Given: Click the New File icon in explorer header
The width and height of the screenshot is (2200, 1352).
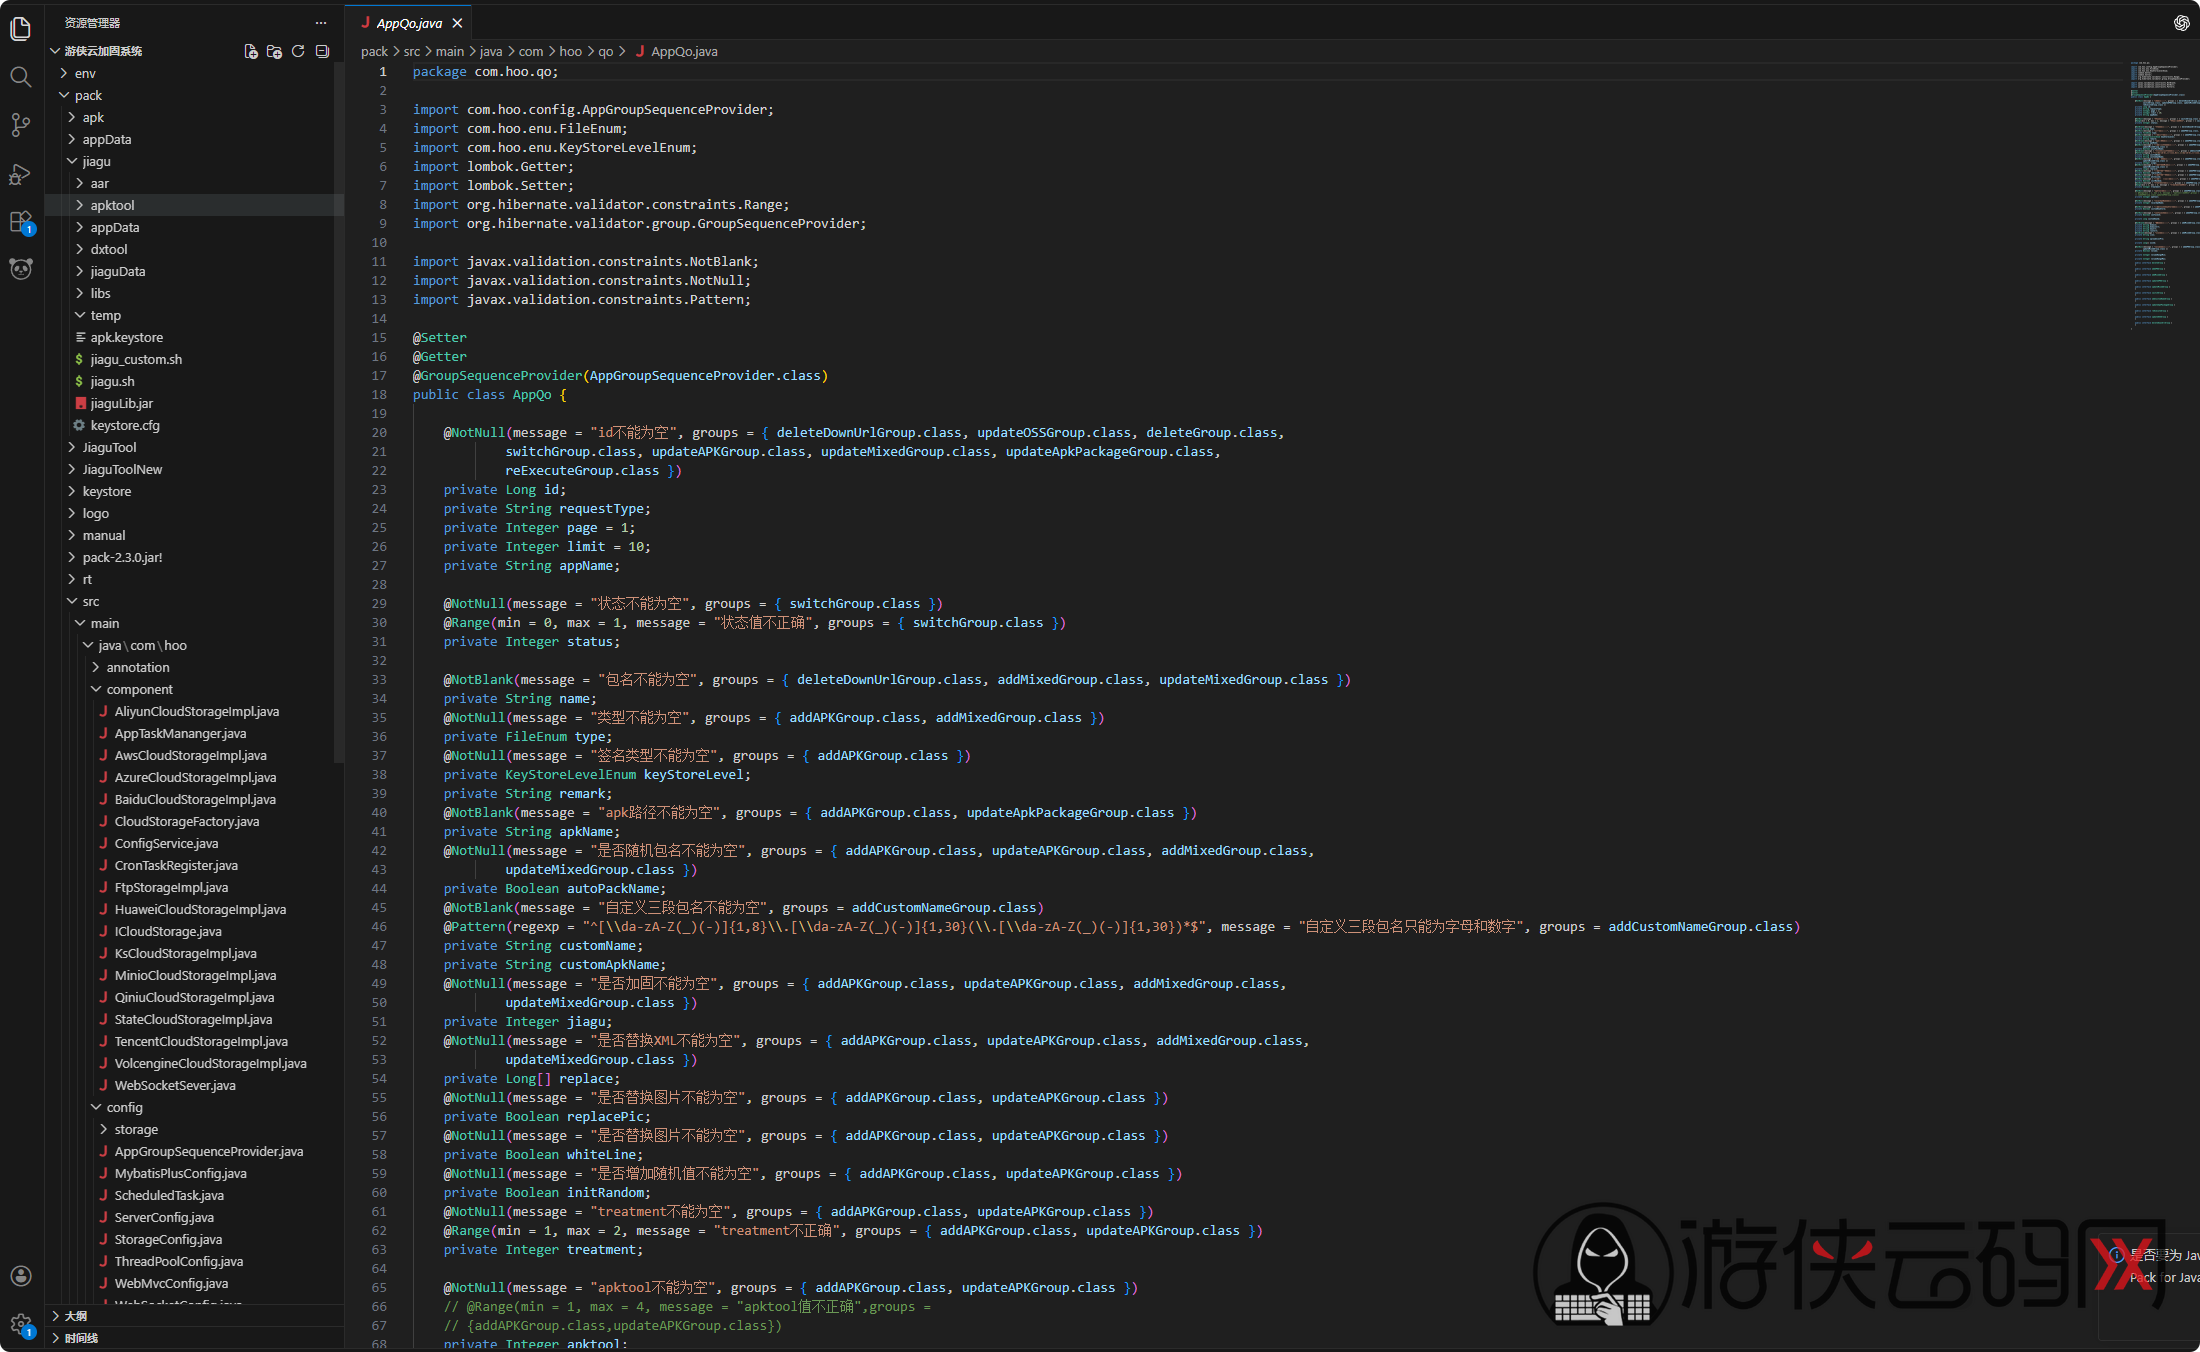Looking at the screenshot, I should [x=251, y=51].
